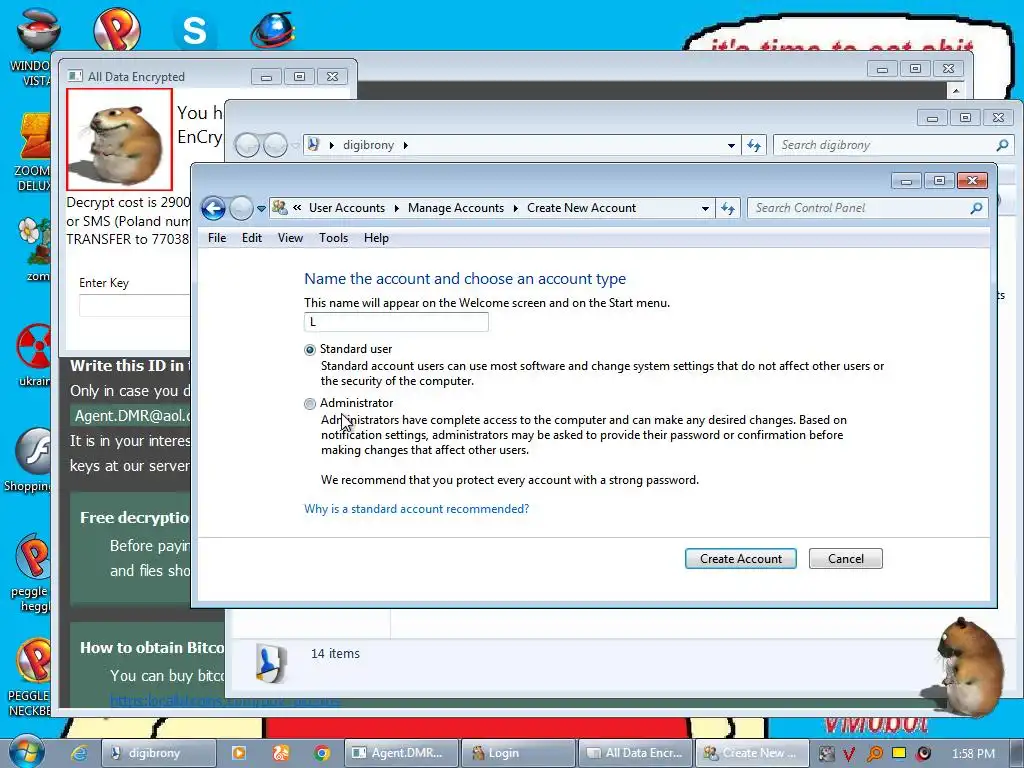The height and width of the screenshot is (768, 1024).
Task: Open Control Panel address bar history dropdown
Action: pyautogui.click(x=705, y=208)
